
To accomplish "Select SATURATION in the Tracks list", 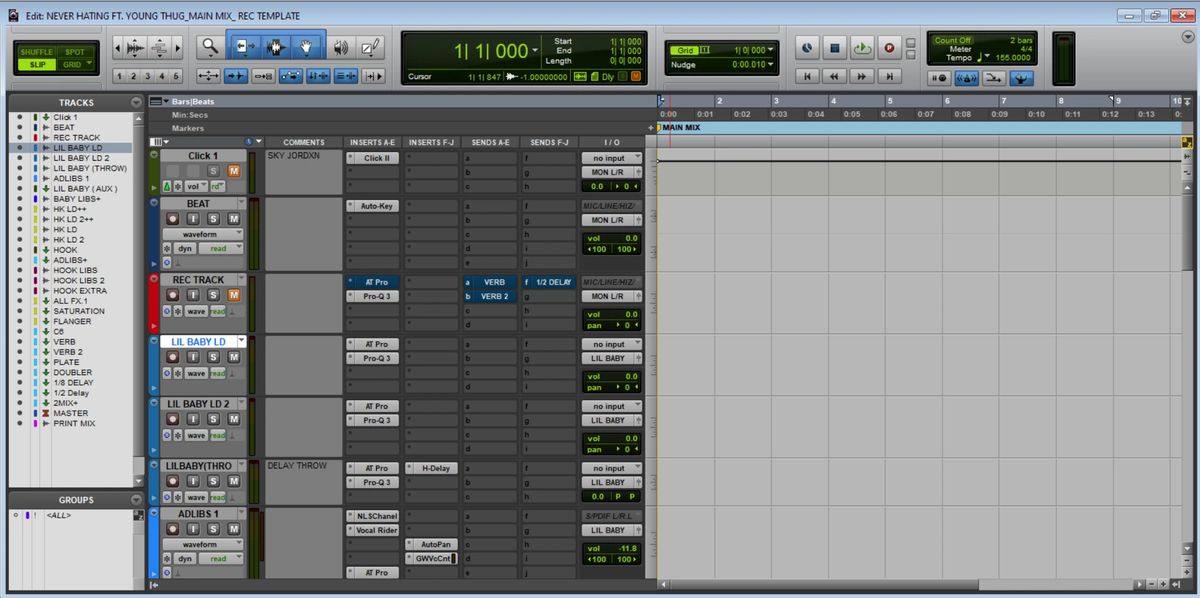I will pos(79,311).
